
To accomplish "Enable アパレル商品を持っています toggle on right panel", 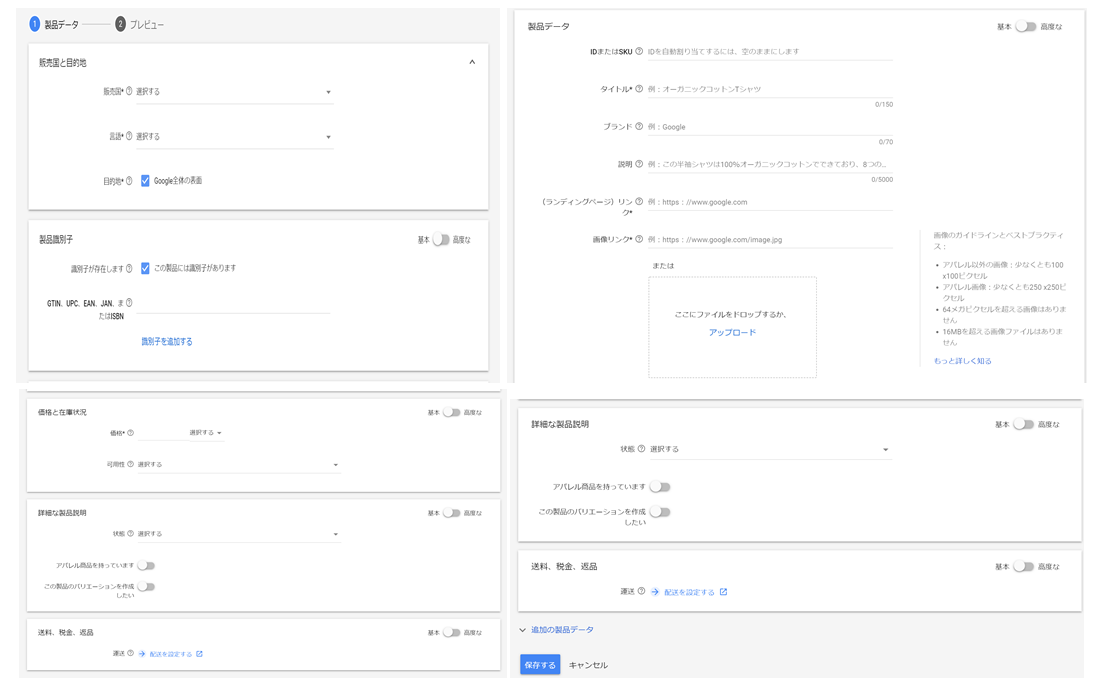I will tap(660, 487).
